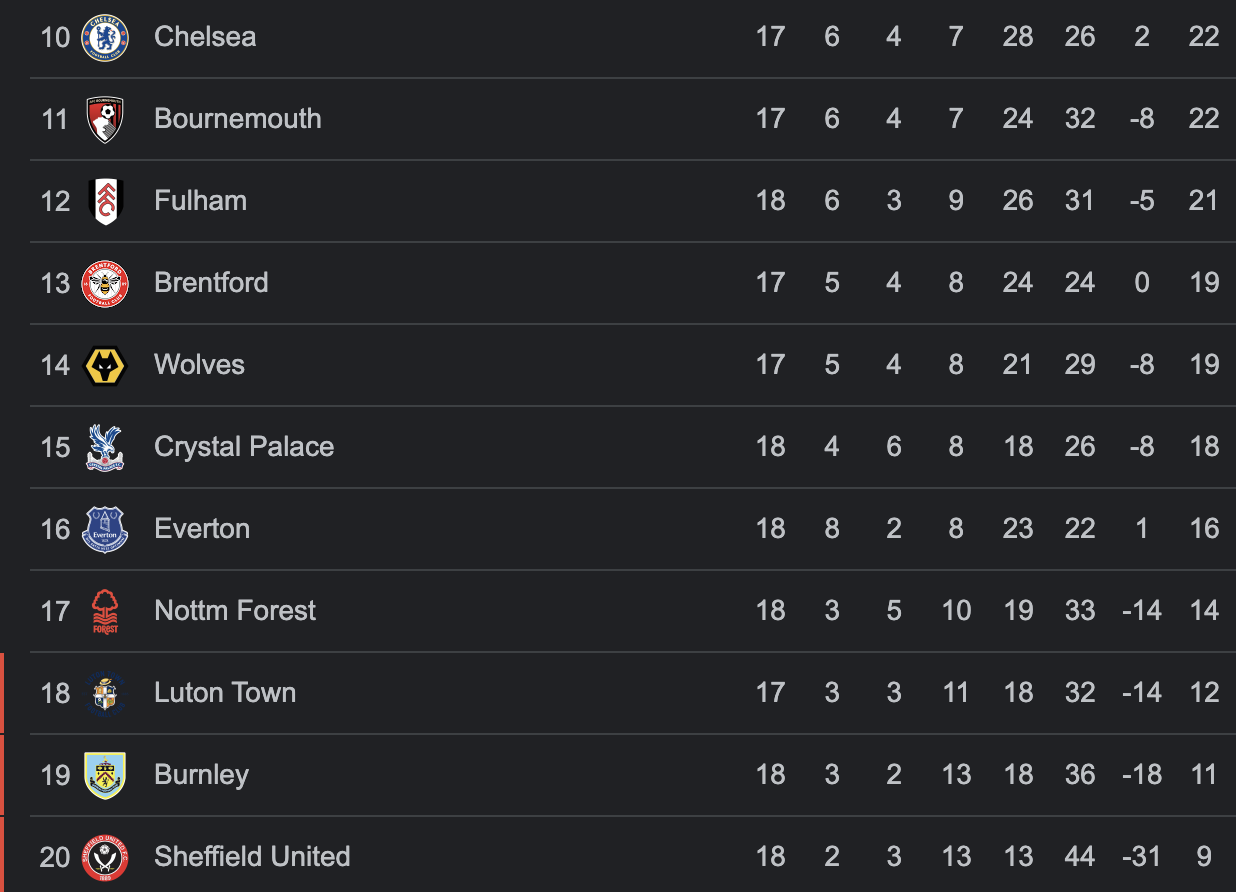
Task: Click the Wolves wolf head crest
Action: [105, 365]
